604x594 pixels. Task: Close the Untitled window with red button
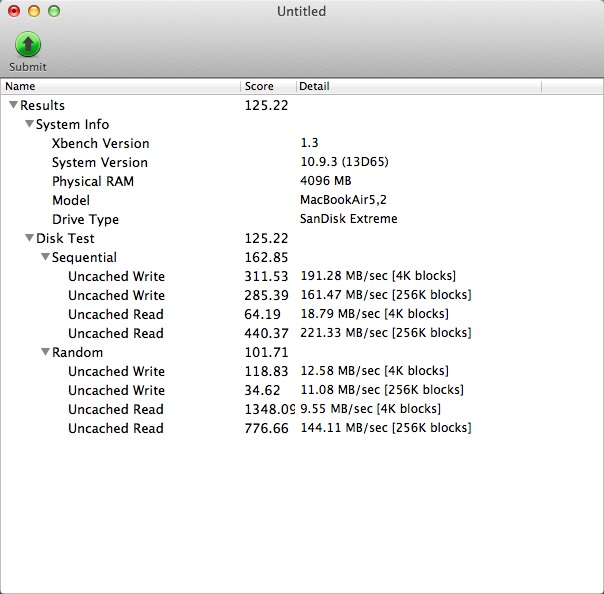[14, 11]
